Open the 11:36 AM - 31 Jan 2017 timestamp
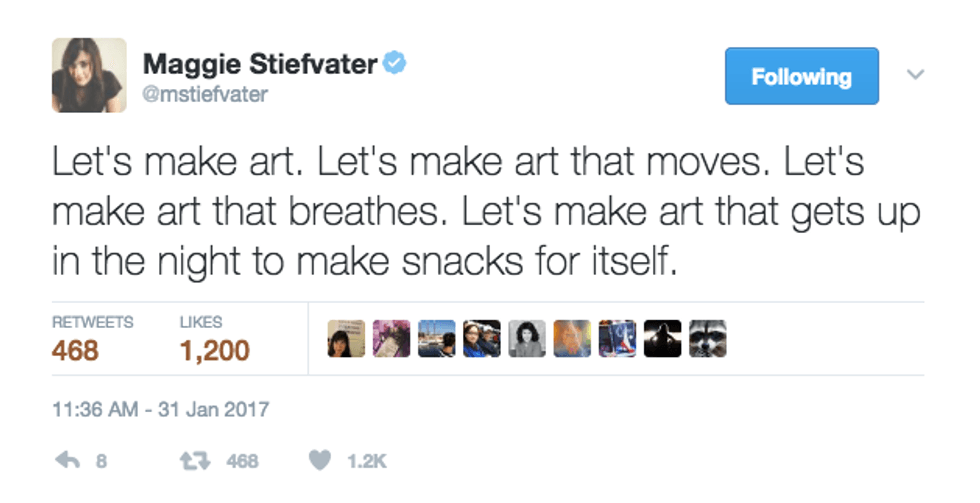Image resolution: width=980 pixels, height=503 pixels. (x=160, y=410)
